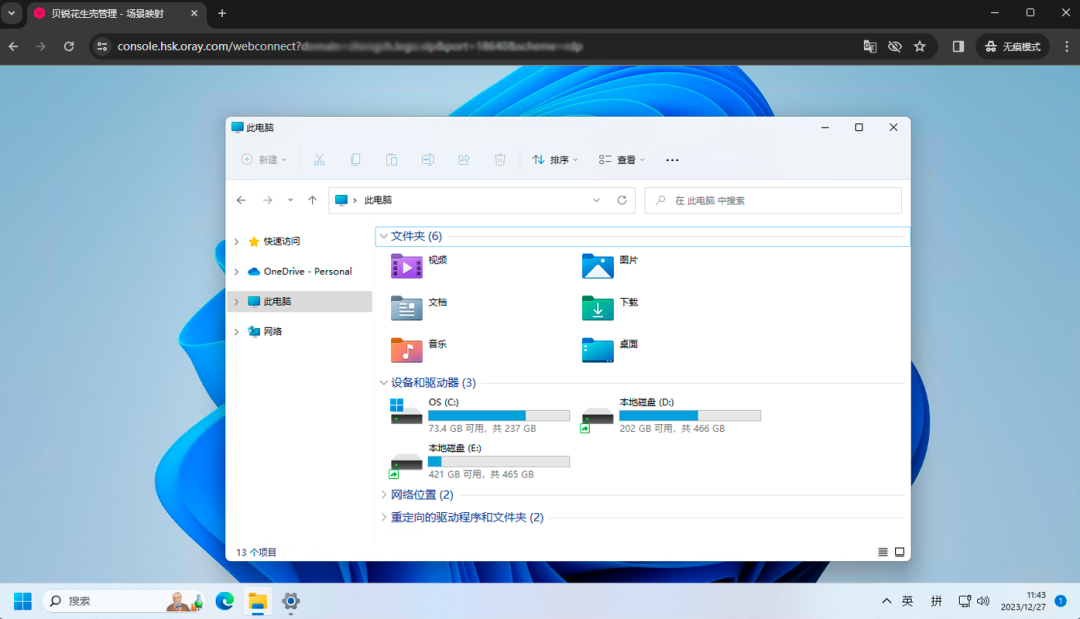Screen dimensions: 1080x619
Task: Toggle the 英 input language indicator
Action: coord(908,601)
